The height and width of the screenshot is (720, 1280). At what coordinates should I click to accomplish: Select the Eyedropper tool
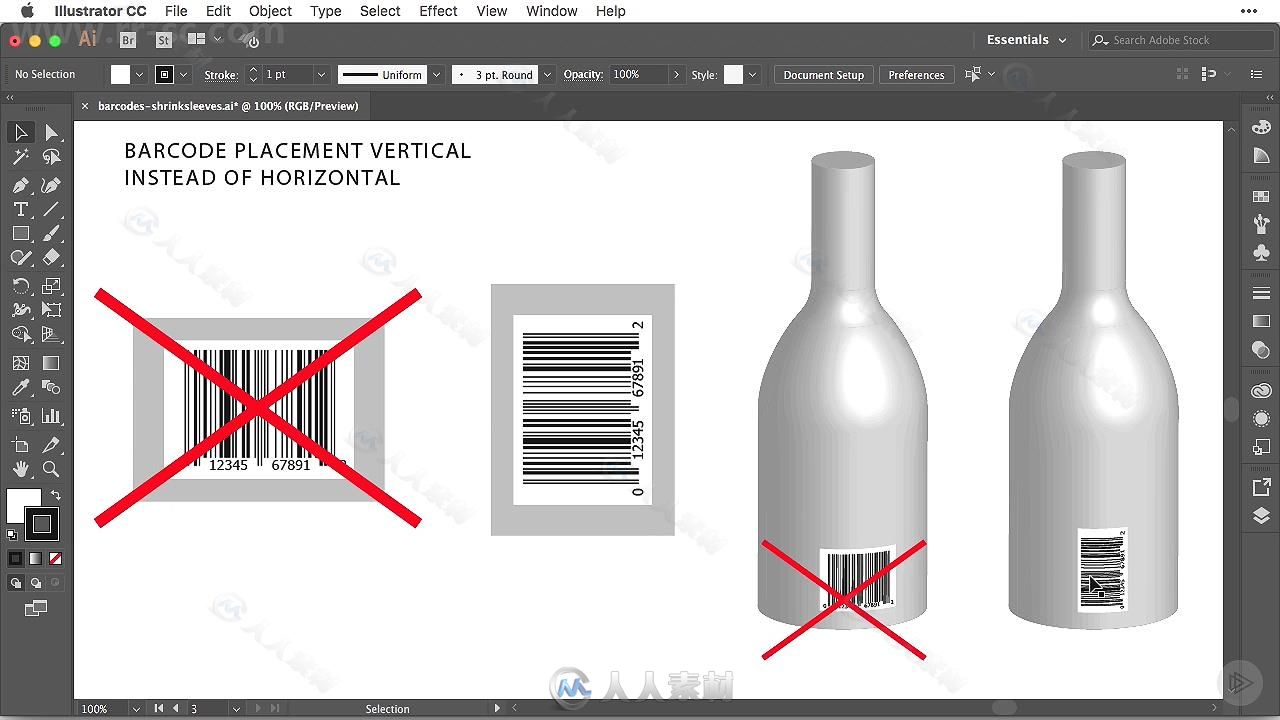pyautogui.click(x=20, y=387)
